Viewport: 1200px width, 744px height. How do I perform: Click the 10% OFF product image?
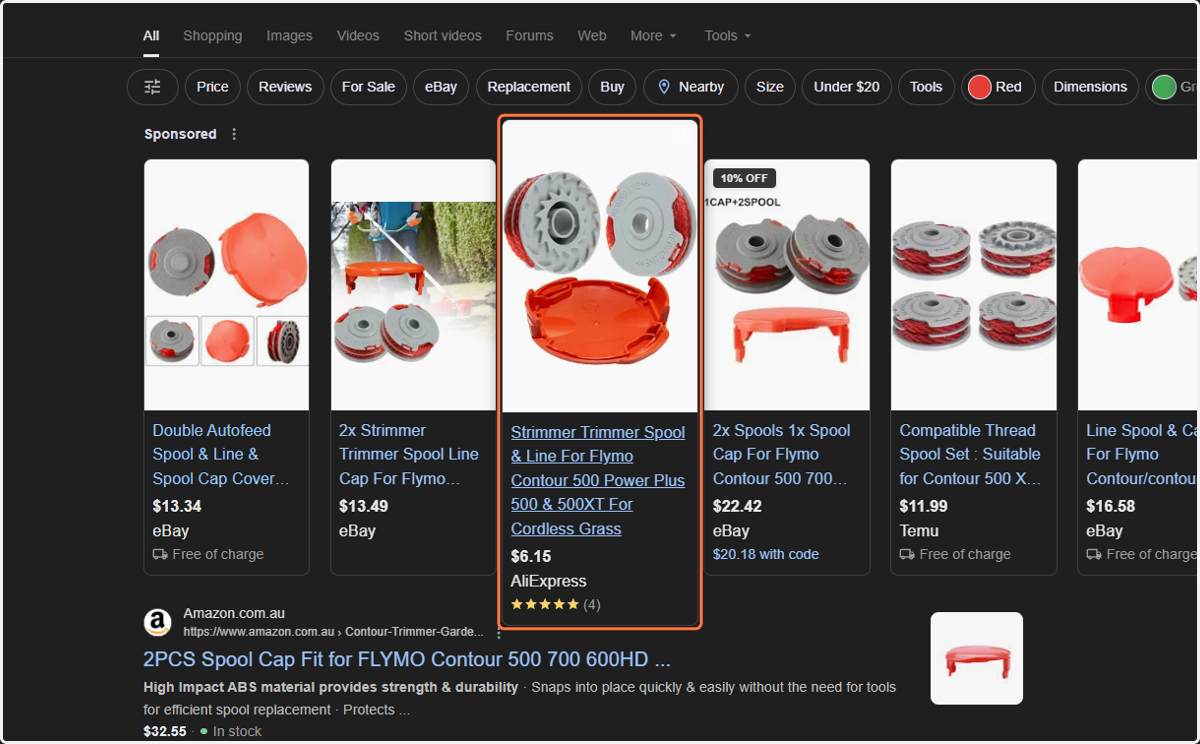pyautogui.click(x=787, y=285)
